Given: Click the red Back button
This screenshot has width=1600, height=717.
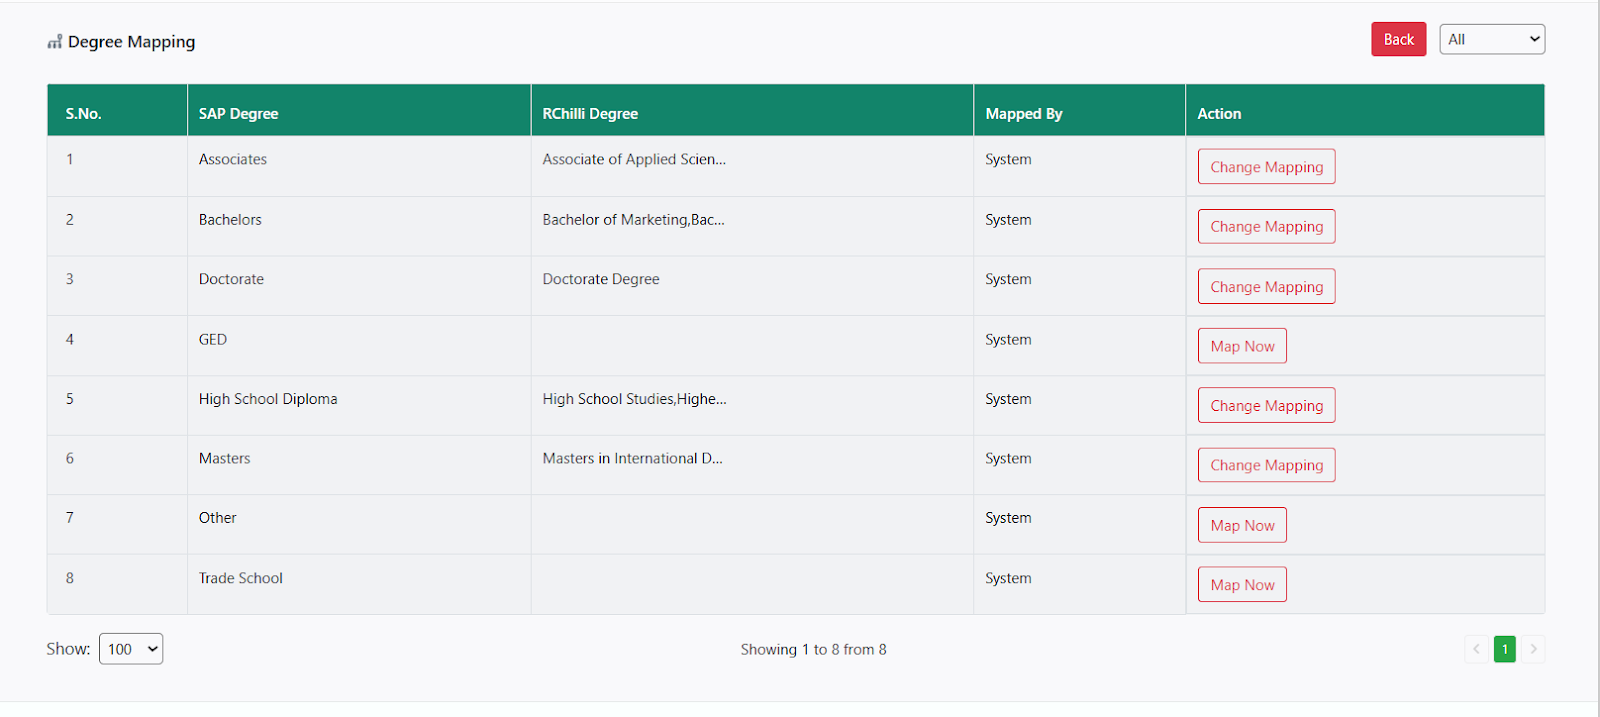Looking at the screenshot, I should point(1398,39).
